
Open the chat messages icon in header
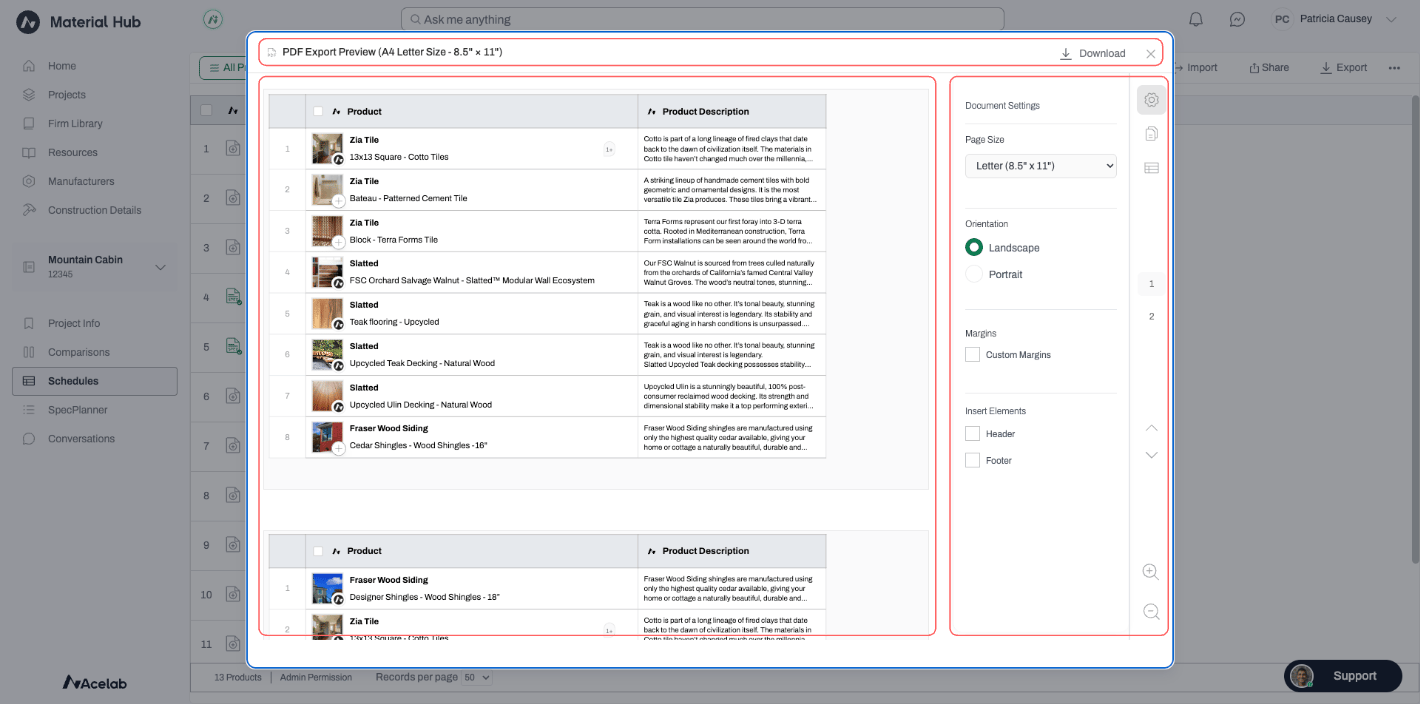coord(1237,19)
